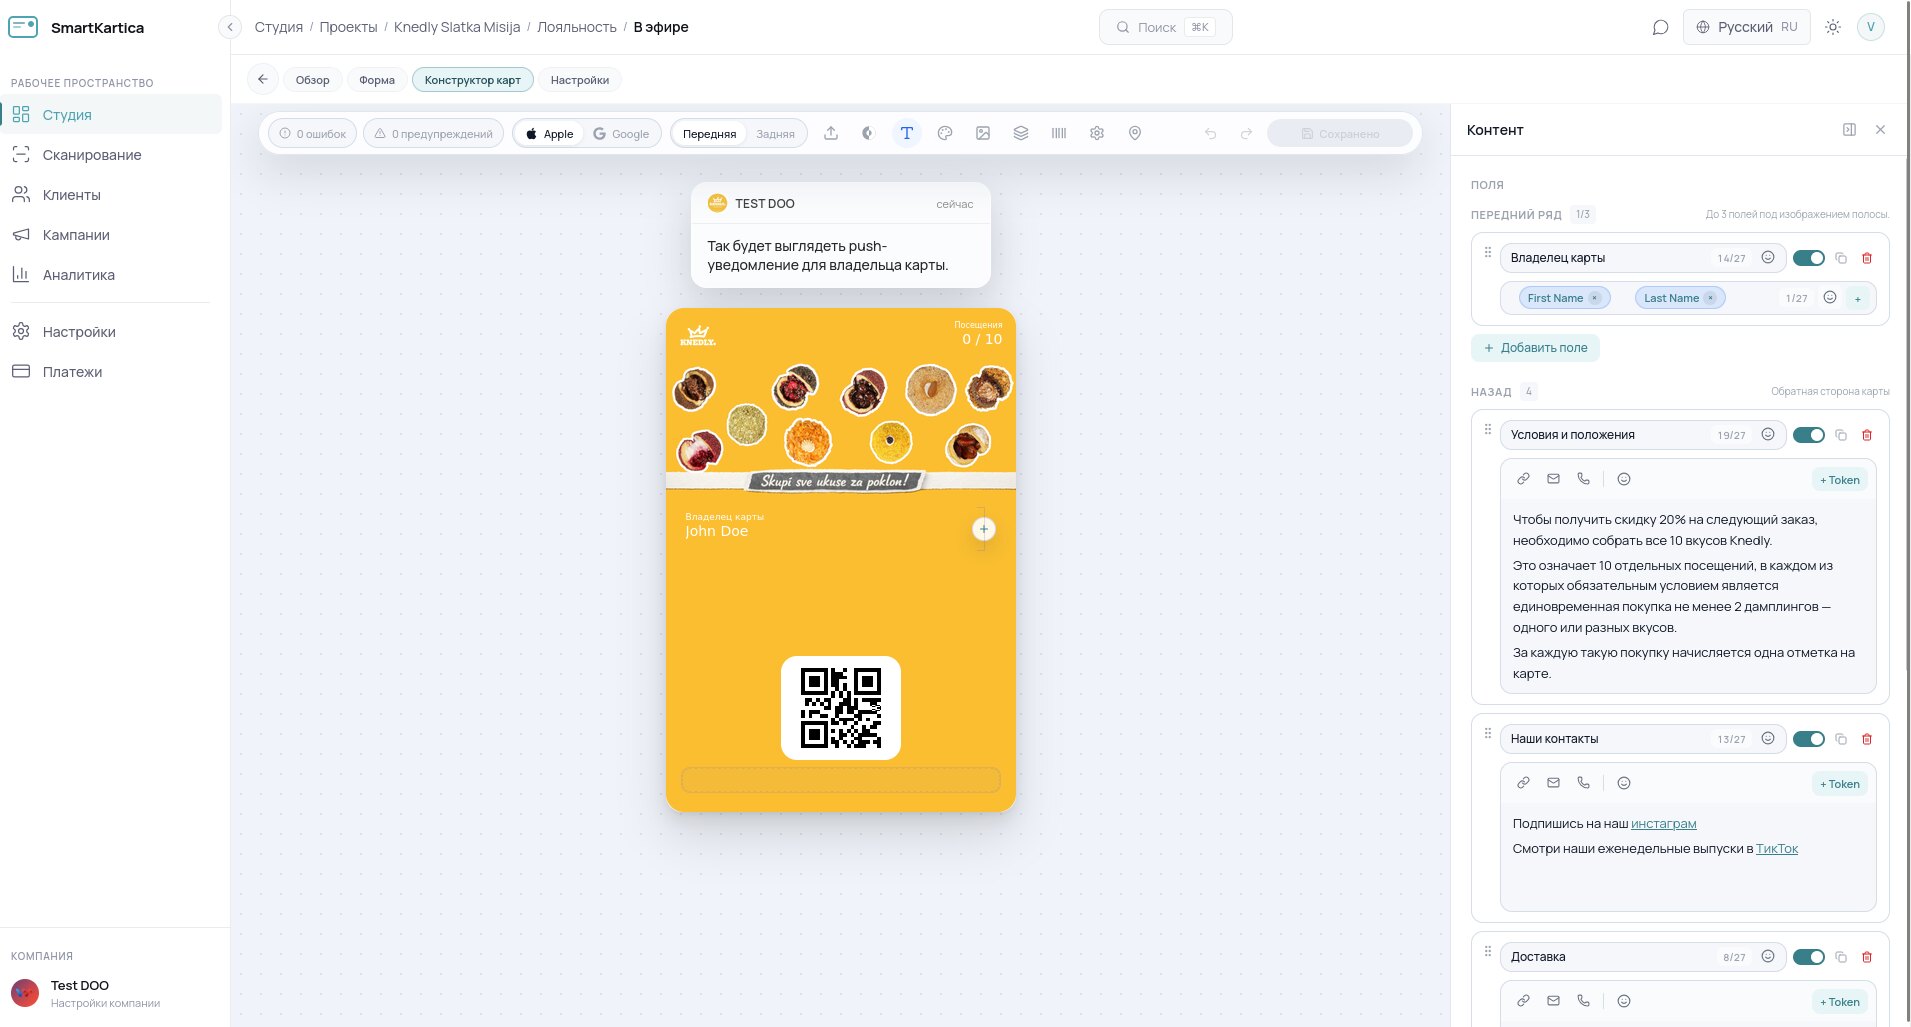Select the text content tool icon

point(907,133)
